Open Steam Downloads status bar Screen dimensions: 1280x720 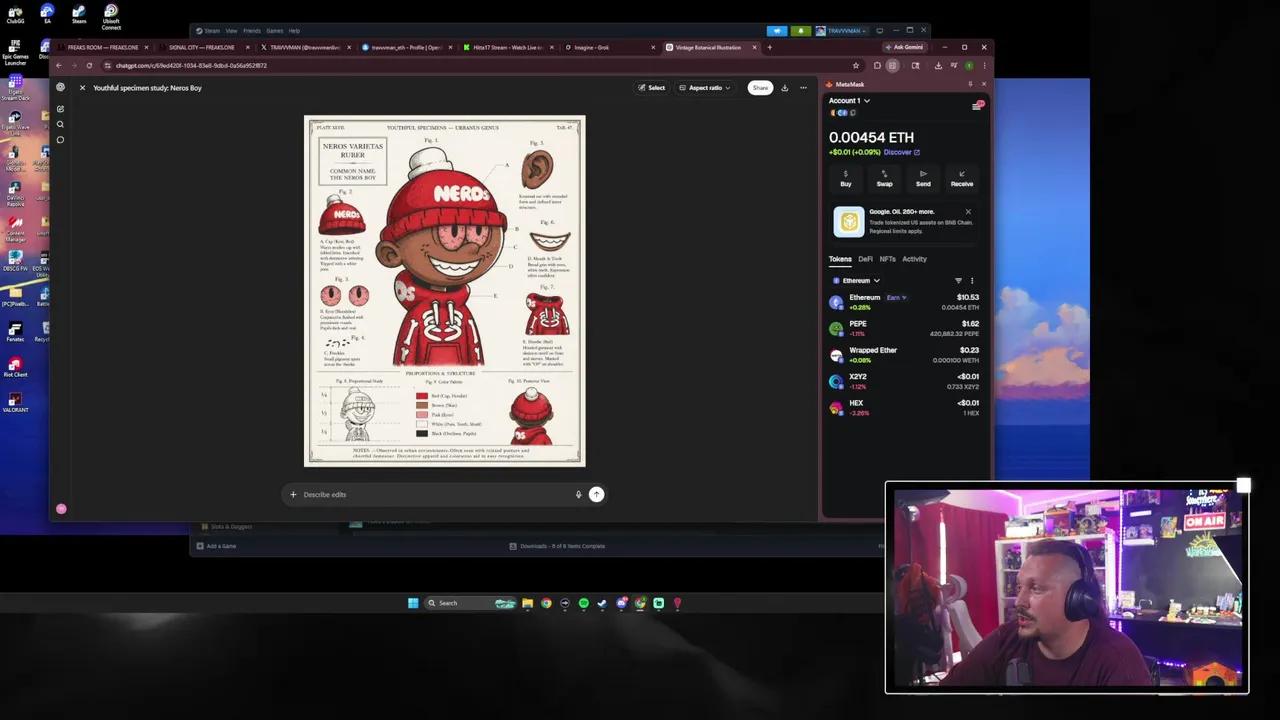(x=557, y=546)
